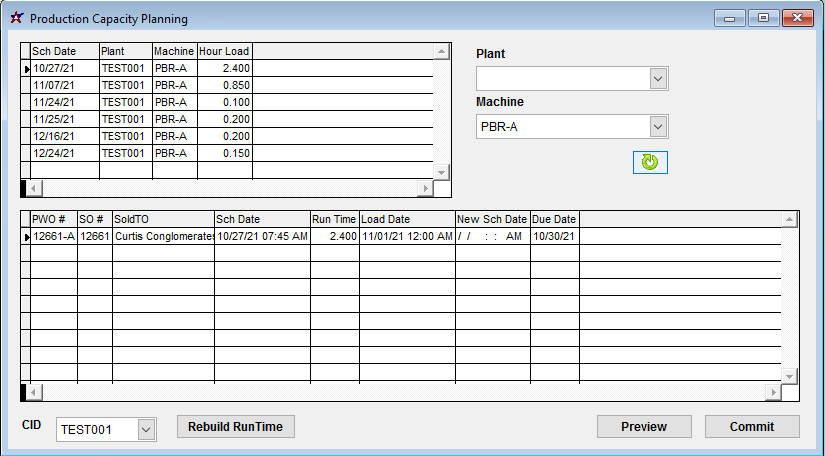Click the Commit button

pos(751,427)
